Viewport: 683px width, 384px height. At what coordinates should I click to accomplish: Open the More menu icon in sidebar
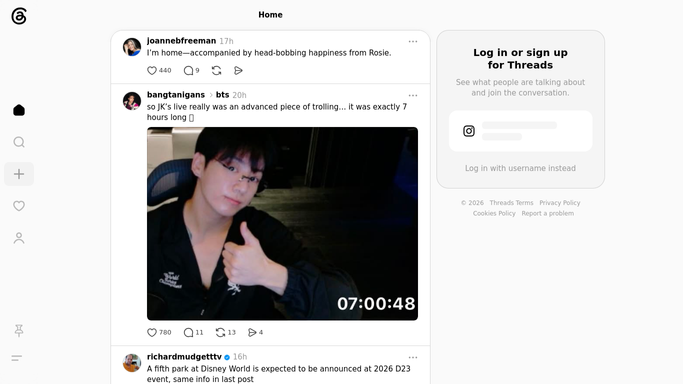[17, 358]
